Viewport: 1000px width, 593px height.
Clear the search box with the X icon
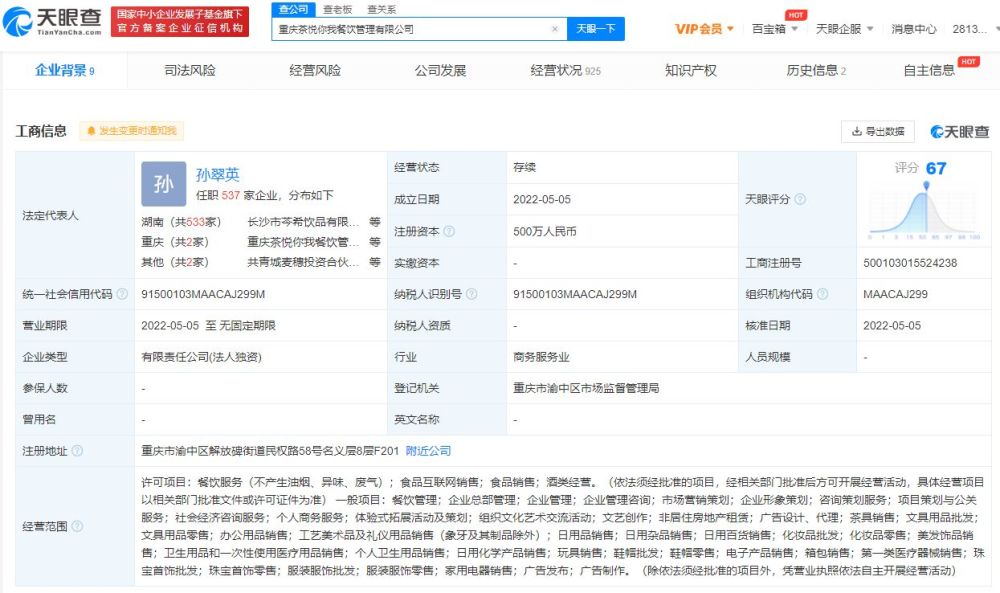click(555, 29)
